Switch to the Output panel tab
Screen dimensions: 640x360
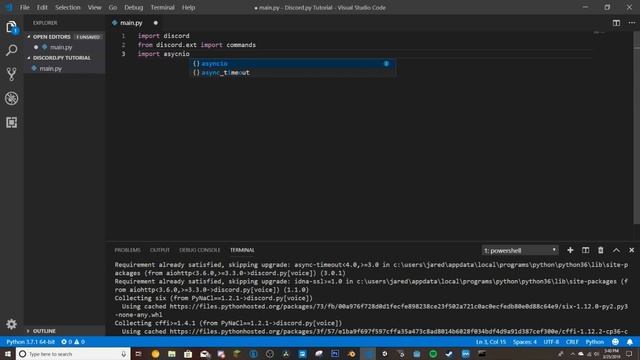tap(160, 250)
